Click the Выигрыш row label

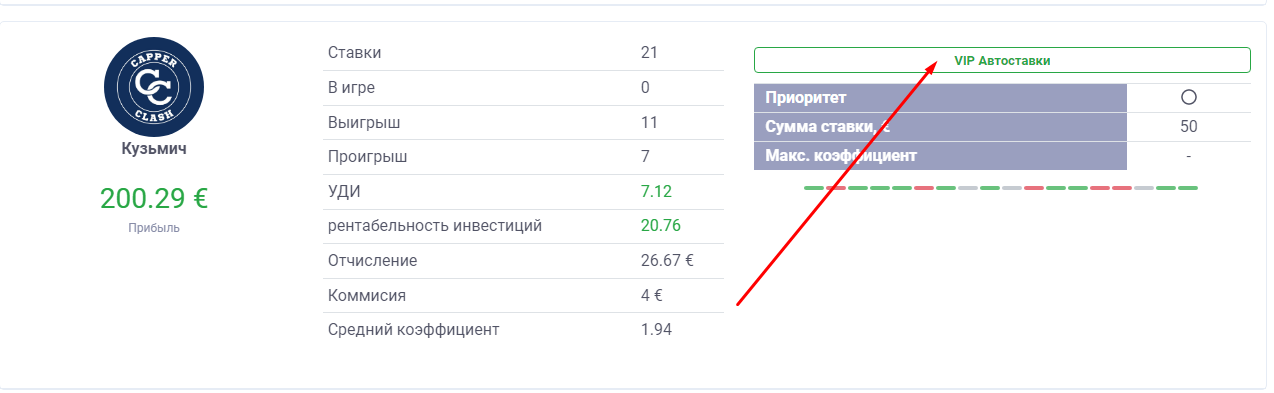tap(363, 122)
